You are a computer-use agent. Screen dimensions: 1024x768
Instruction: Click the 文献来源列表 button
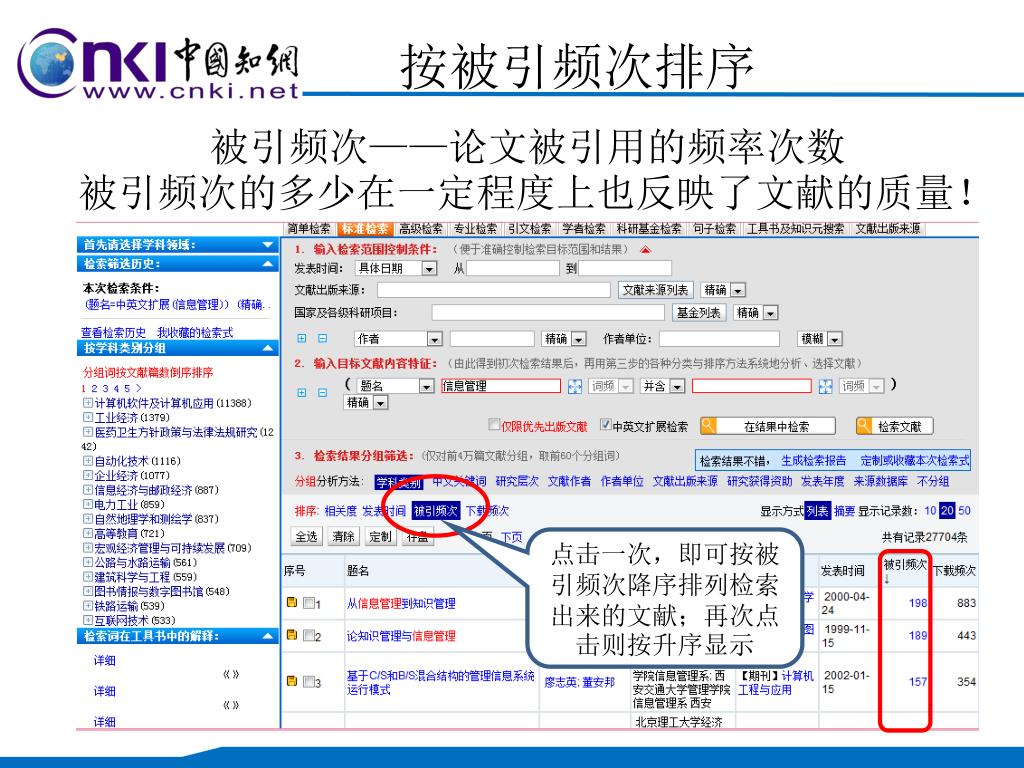(x=655, y=290)
